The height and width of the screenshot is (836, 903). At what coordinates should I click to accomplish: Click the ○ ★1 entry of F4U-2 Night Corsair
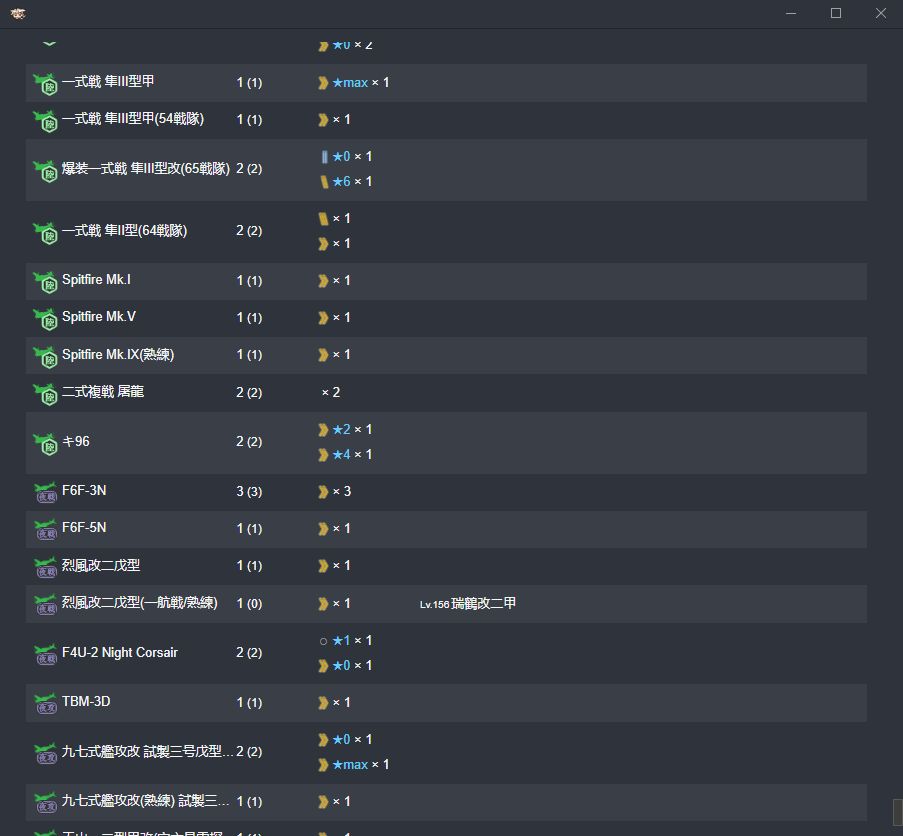tap(341, 641)
